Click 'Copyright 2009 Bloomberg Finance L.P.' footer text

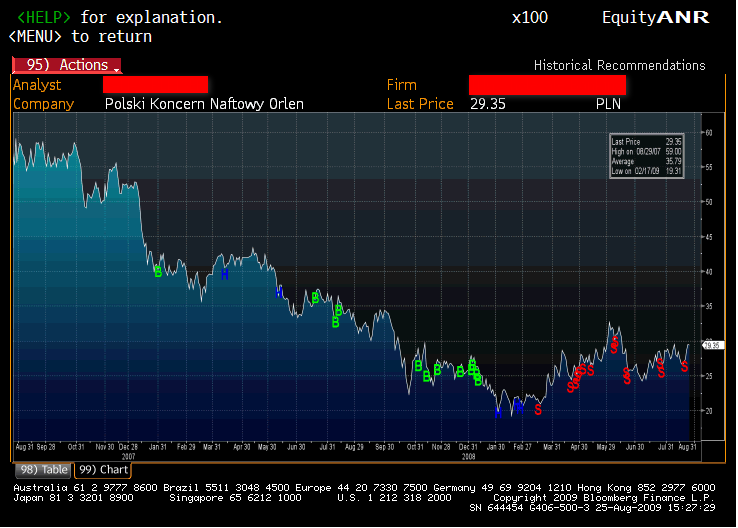click(604, 497)
